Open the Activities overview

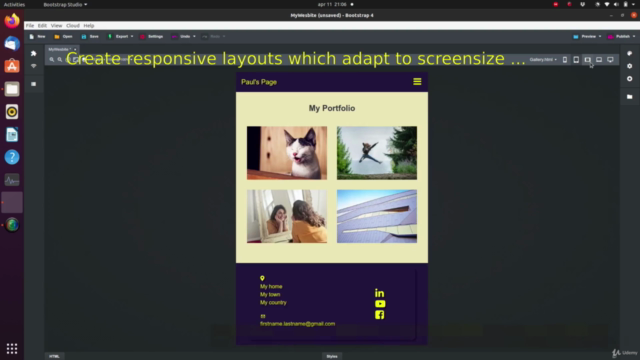(14, 4)
